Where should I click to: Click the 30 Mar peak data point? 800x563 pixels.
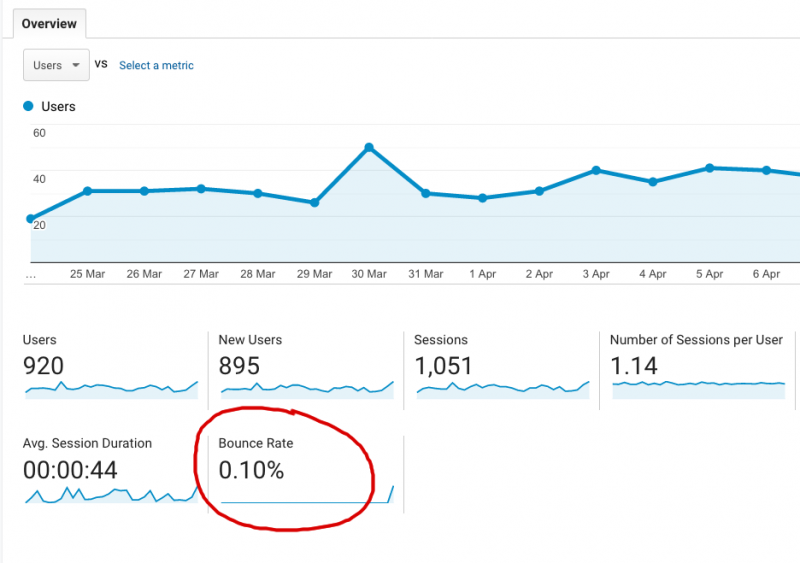[x=369, y=147]
